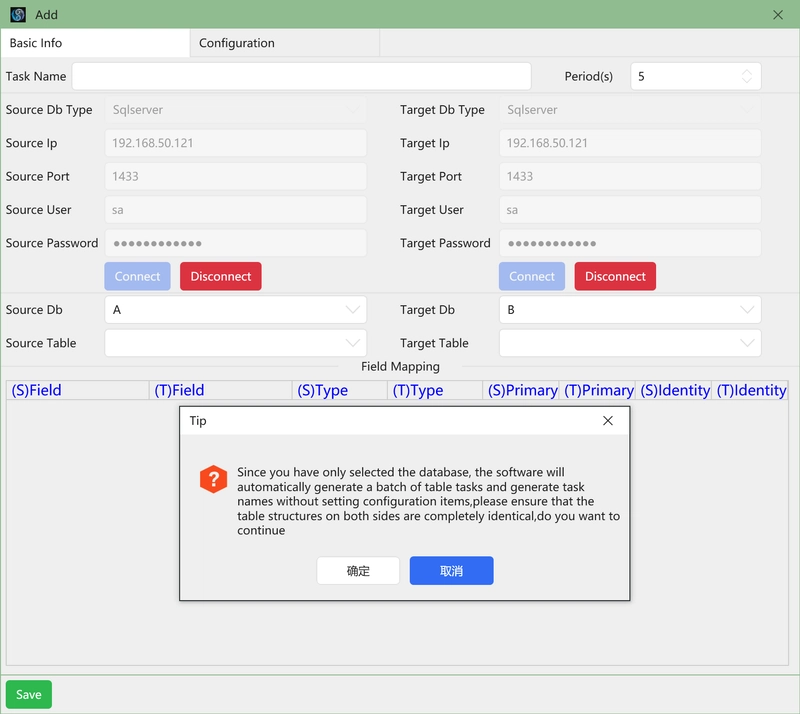Click the (T)Type column header
The width and height of the screenshot is (800, 714).
click(x=435, y=390)
